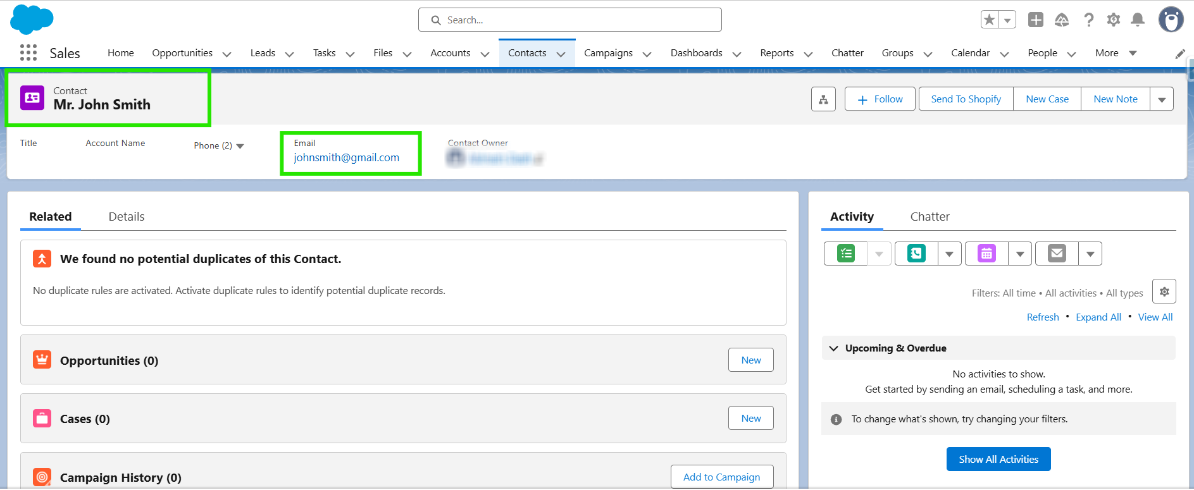Click the new event calendar icon
The height and width of the screenshot is (490, 1194).
click(987, 254)
